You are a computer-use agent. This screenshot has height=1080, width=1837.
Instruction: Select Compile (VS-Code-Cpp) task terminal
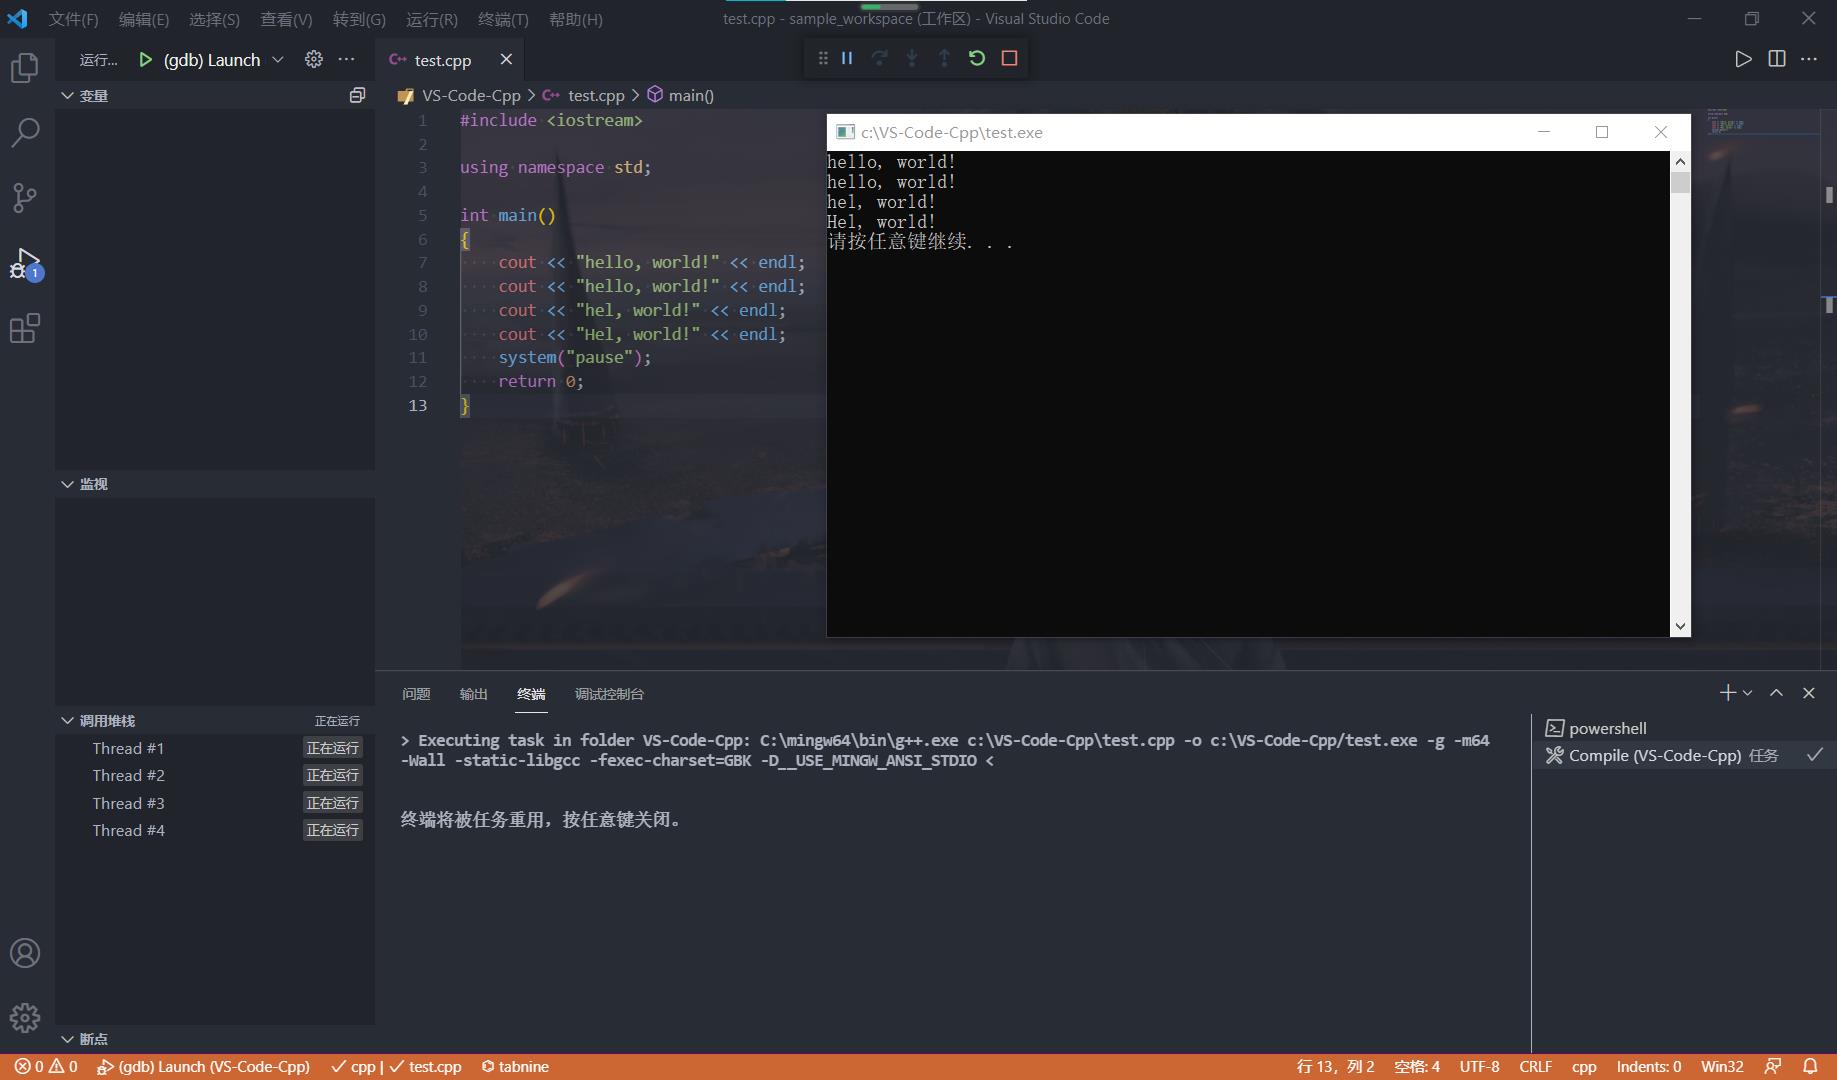point(1684,755)
